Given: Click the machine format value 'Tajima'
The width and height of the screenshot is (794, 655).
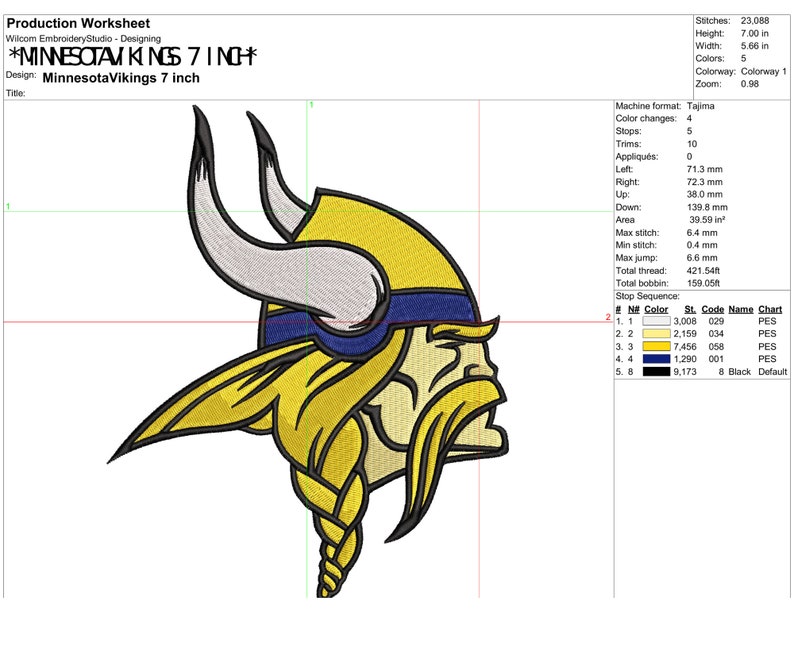Looking at the screenshot, I should coord(700,106).
